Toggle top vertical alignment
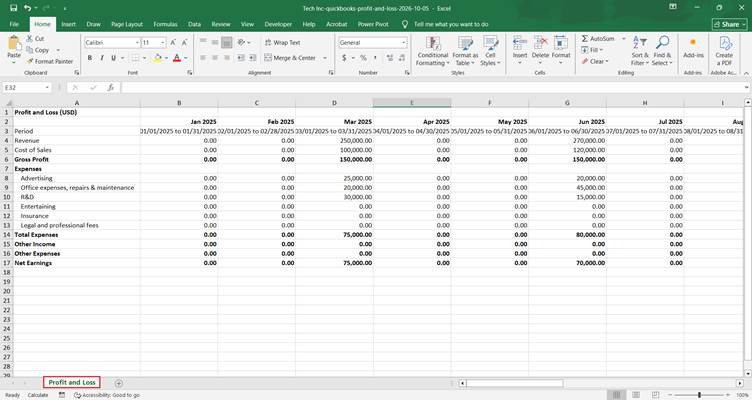752x400 pixels. pos(203,42)
